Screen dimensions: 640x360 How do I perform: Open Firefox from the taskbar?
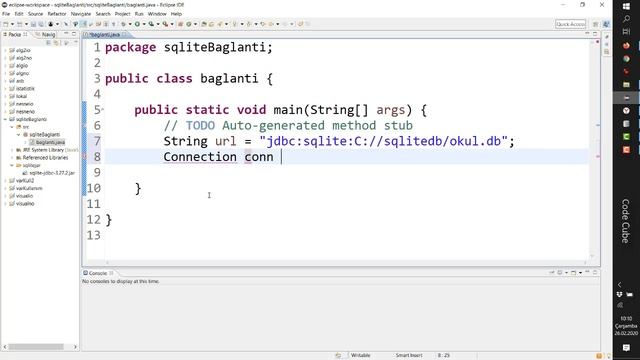click(x=626, y=45)
